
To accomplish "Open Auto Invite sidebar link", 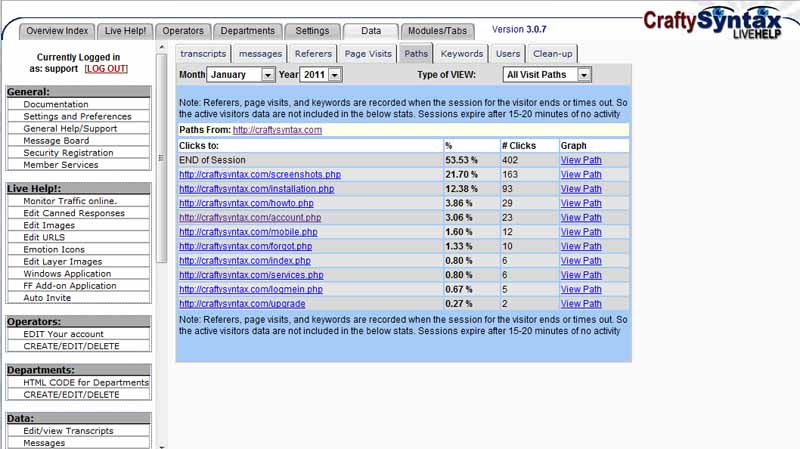I will click(x=47, y=298).
